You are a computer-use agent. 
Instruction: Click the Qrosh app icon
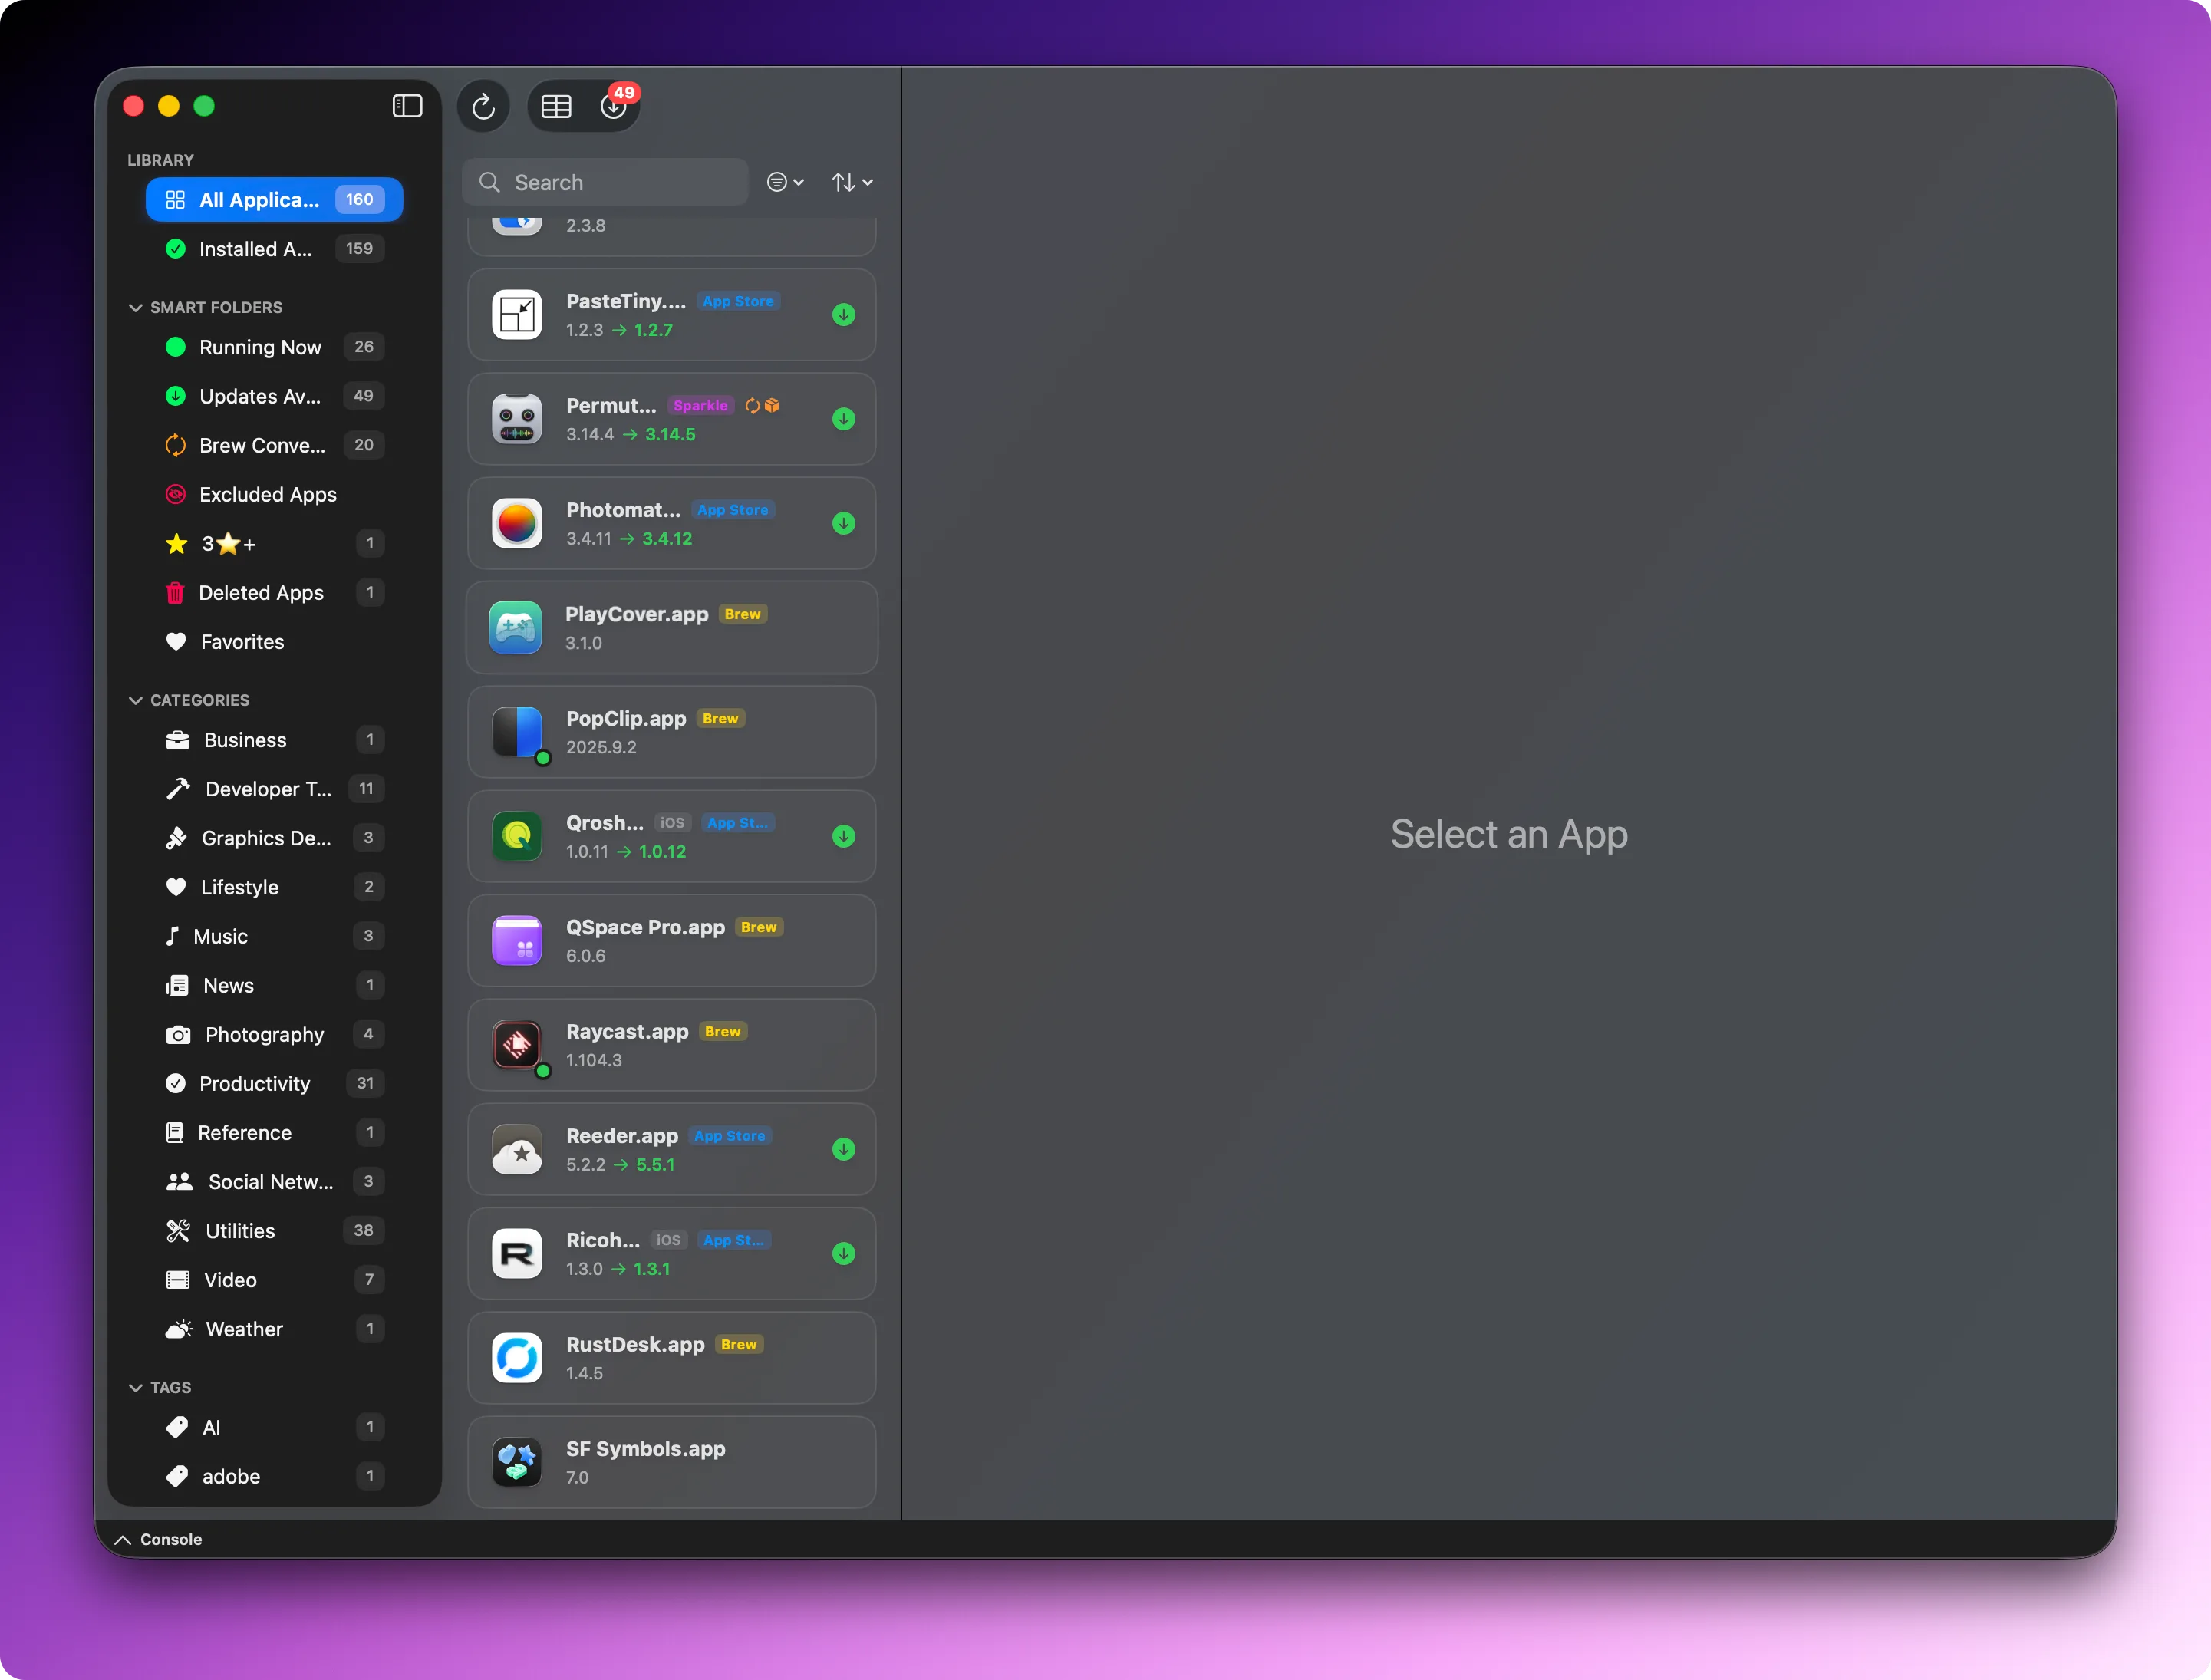click(x=517, y=836)
